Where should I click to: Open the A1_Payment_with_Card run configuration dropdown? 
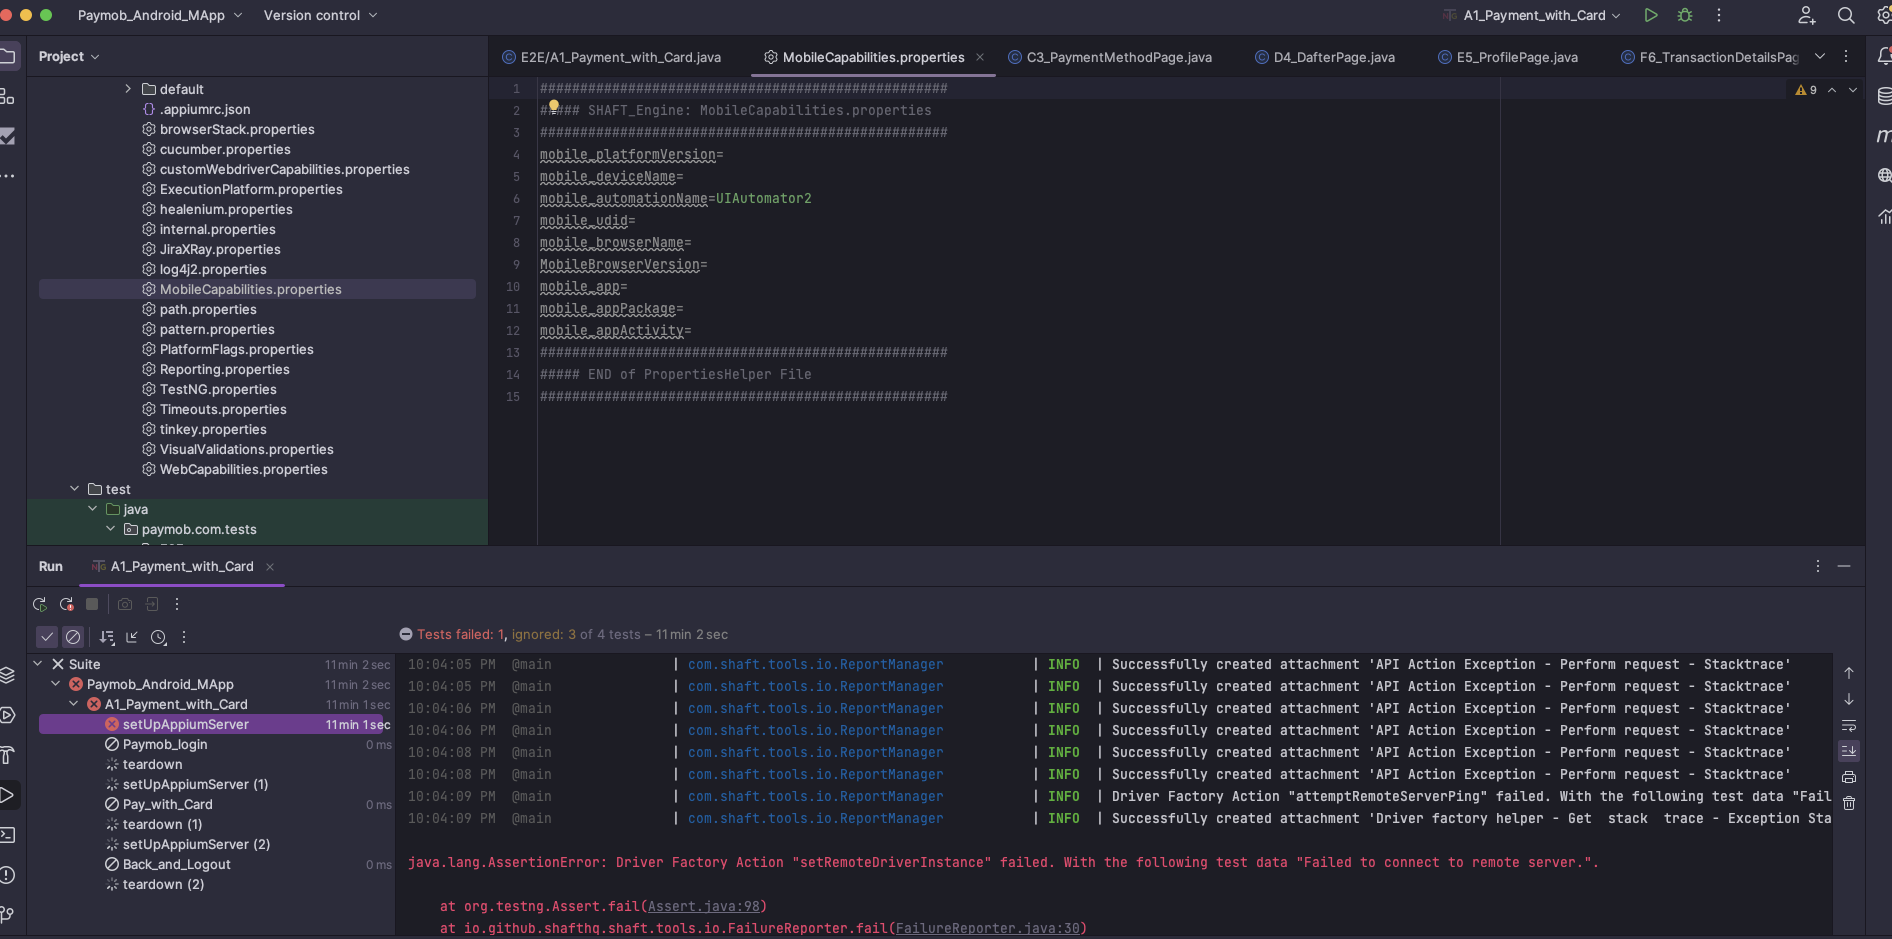[x=1532, y=15]
